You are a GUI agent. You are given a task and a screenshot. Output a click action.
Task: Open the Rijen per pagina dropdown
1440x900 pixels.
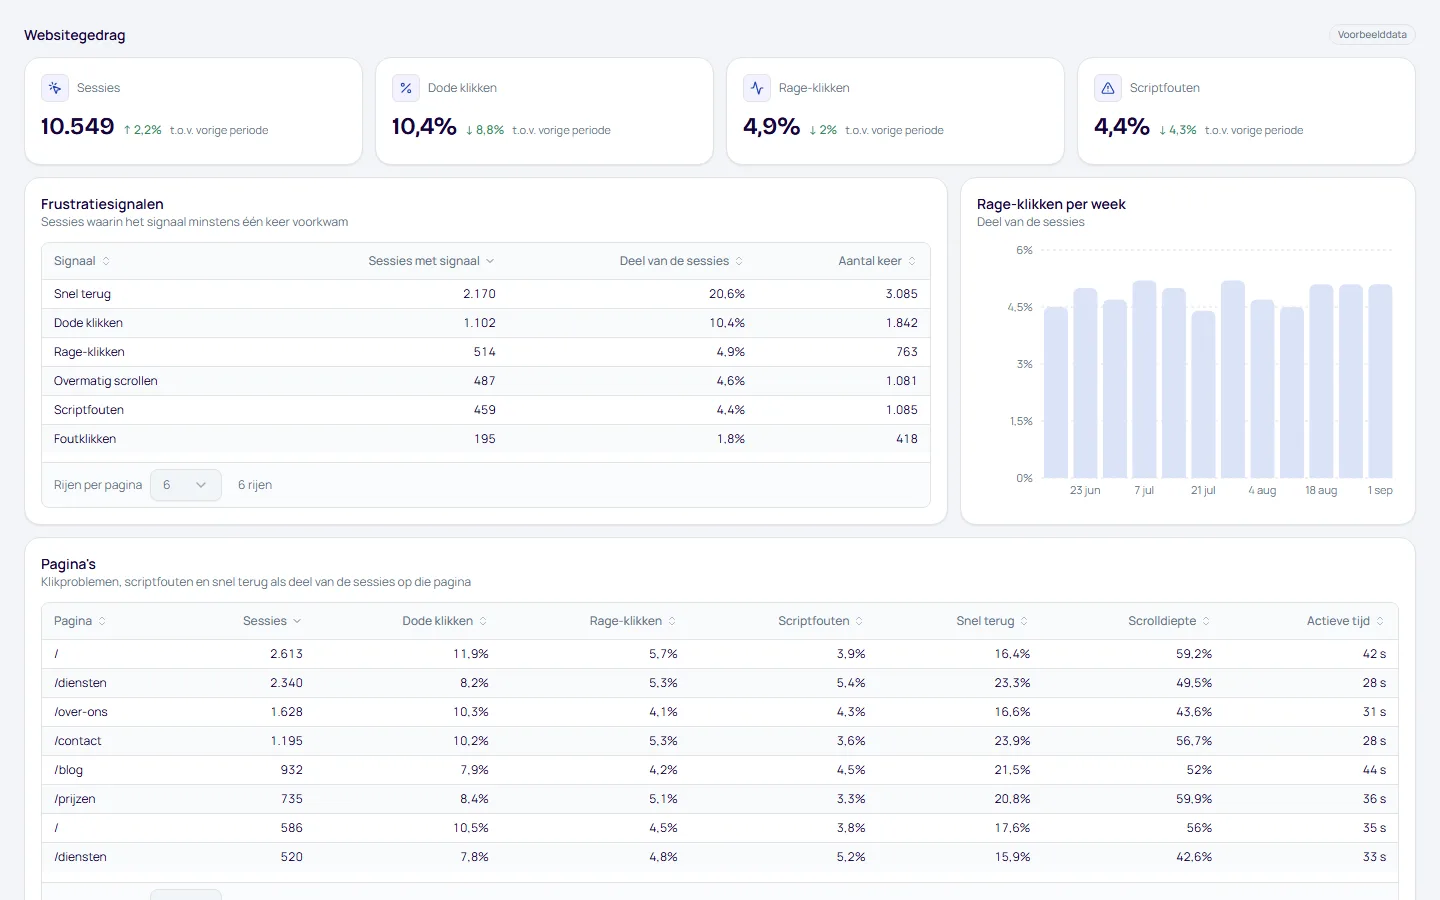click(x=186, y=485)
